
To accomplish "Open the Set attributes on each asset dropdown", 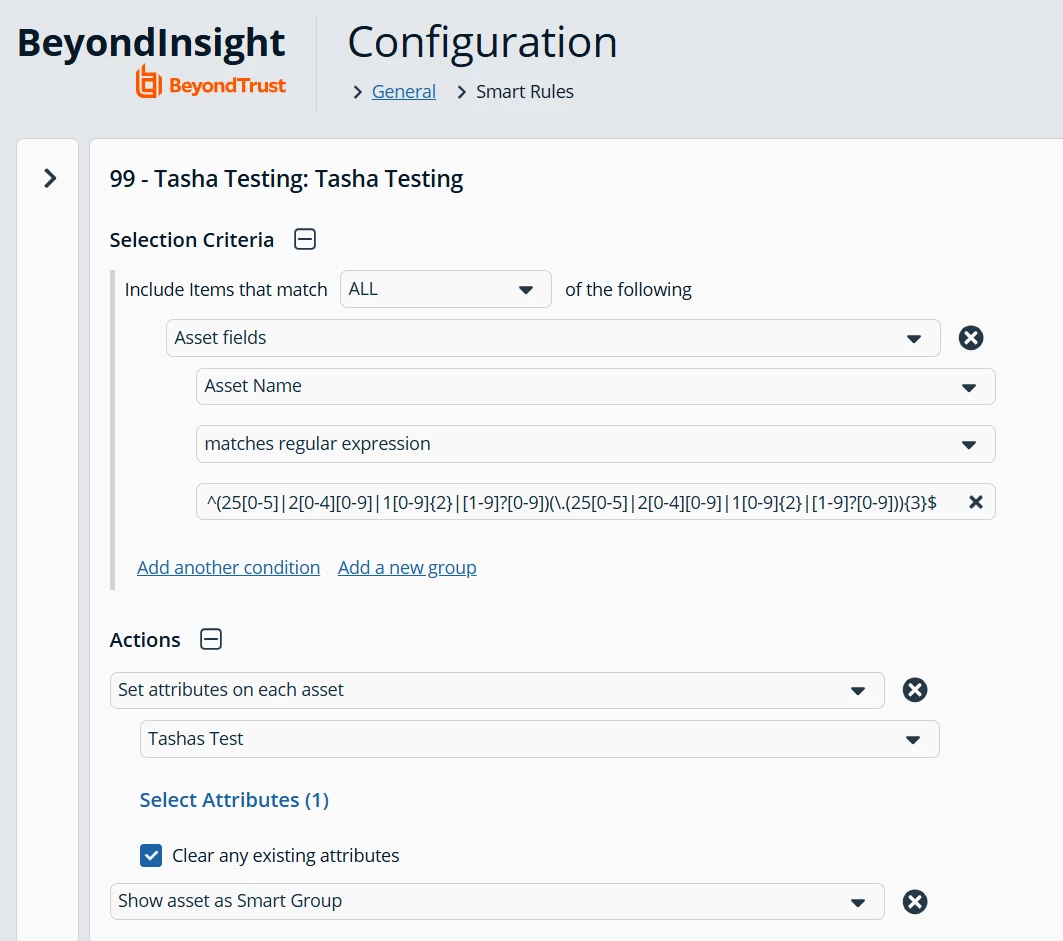I will point(497,690).
